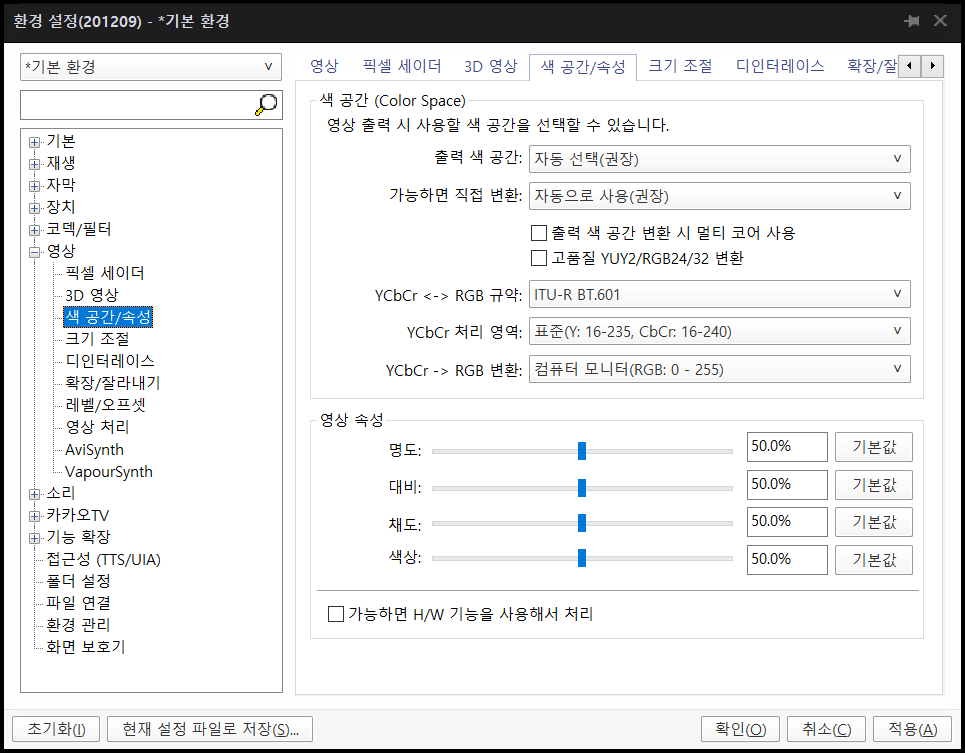
Task: Switch to the 영상 tab
Action: point(324,66)
